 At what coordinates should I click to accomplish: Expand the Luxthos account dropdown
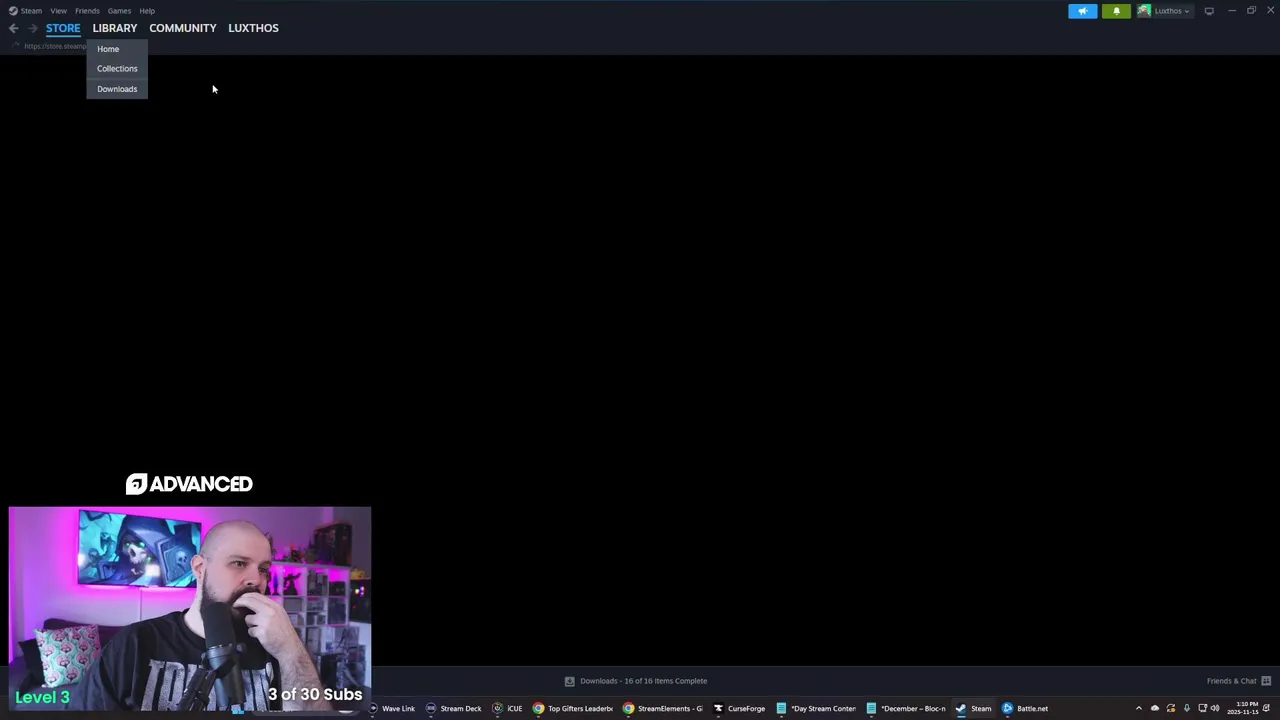tap(1172, 11)
